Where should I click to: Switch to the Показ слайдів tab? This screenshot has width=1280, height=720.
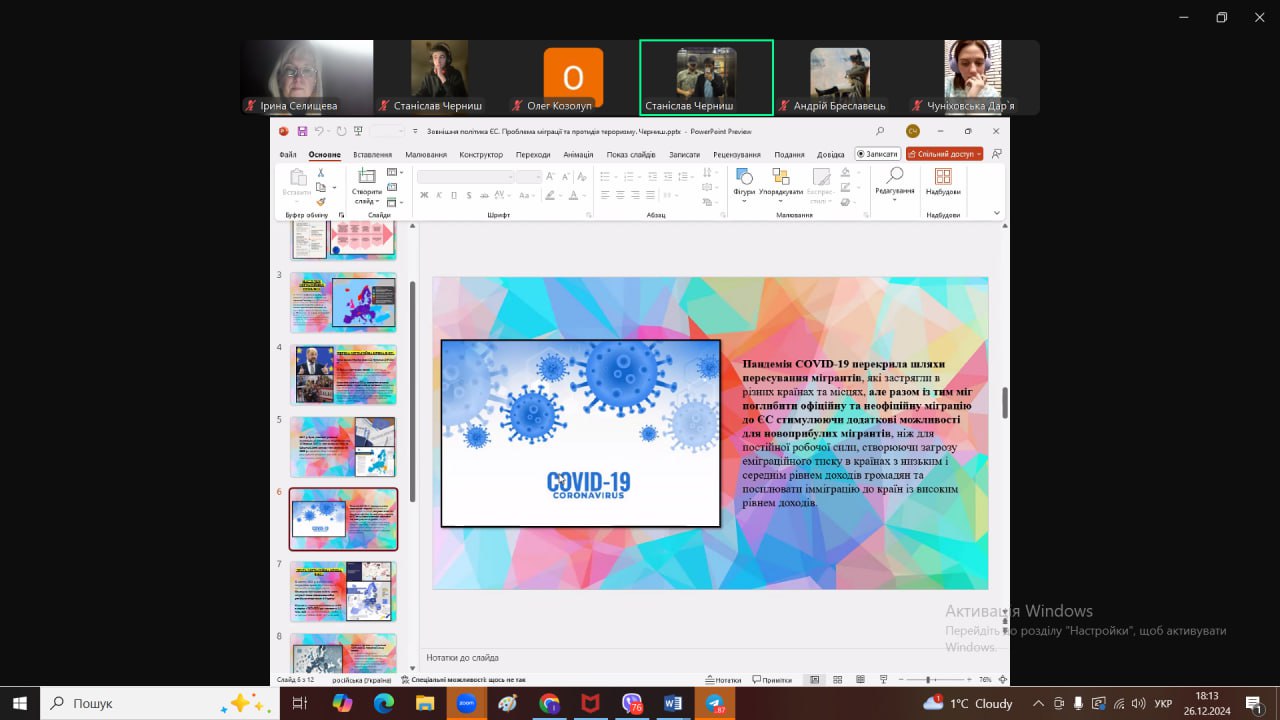pyautogui.click(x=631, y=155)
